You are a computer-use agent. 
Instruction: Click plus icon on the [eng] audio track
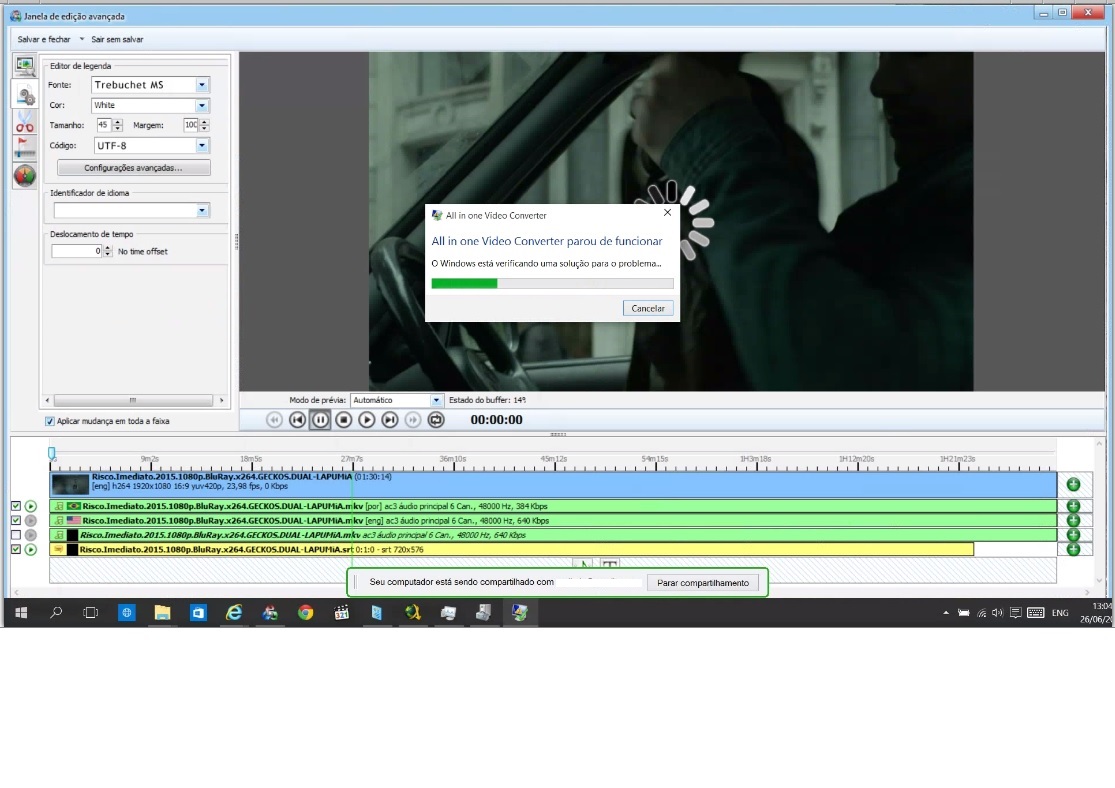point(1073,521)
